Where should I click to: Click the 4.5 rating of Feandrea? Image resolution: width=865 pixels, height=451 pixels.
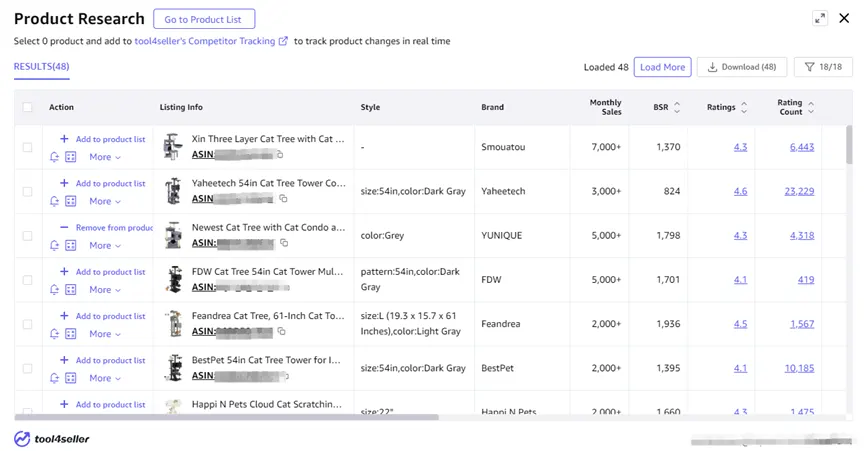tap(740, 324)
